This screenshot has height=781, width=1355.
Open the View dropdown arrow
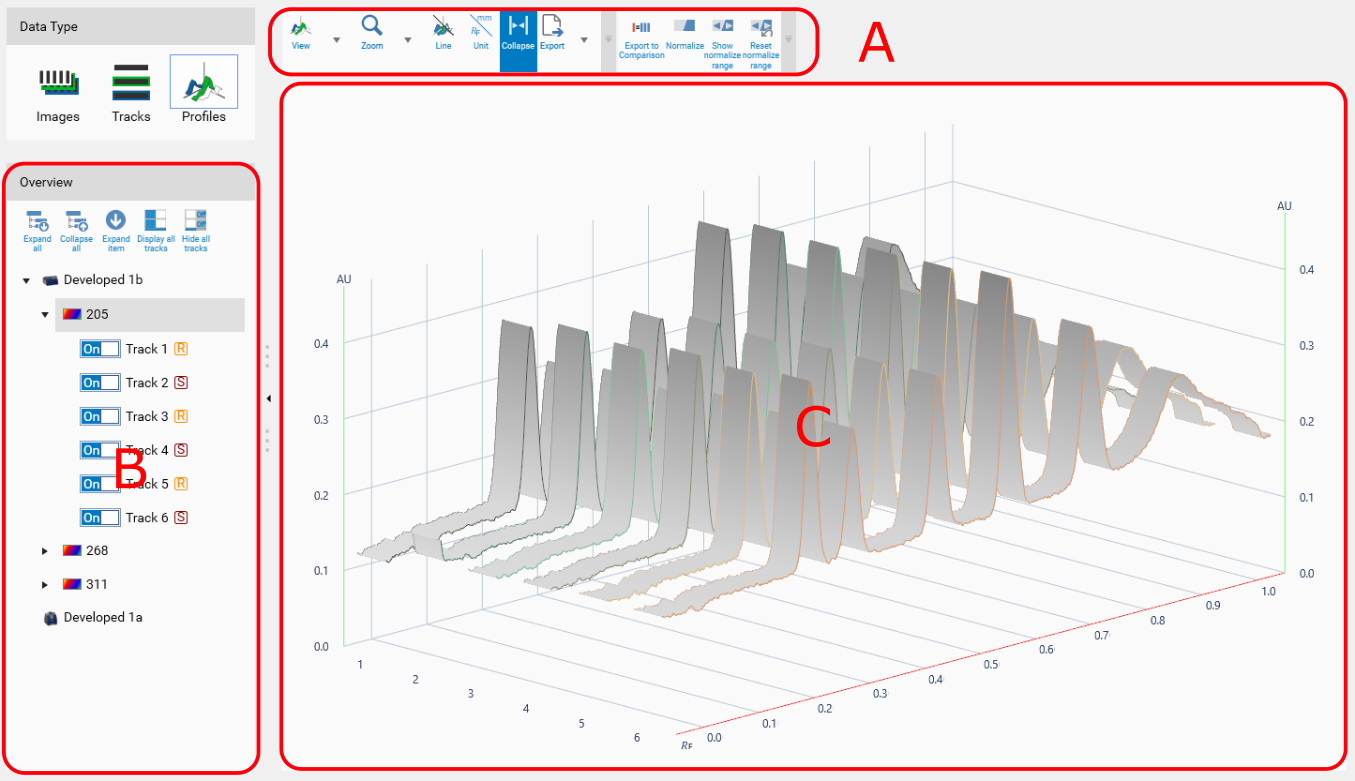tap(336, 41)
